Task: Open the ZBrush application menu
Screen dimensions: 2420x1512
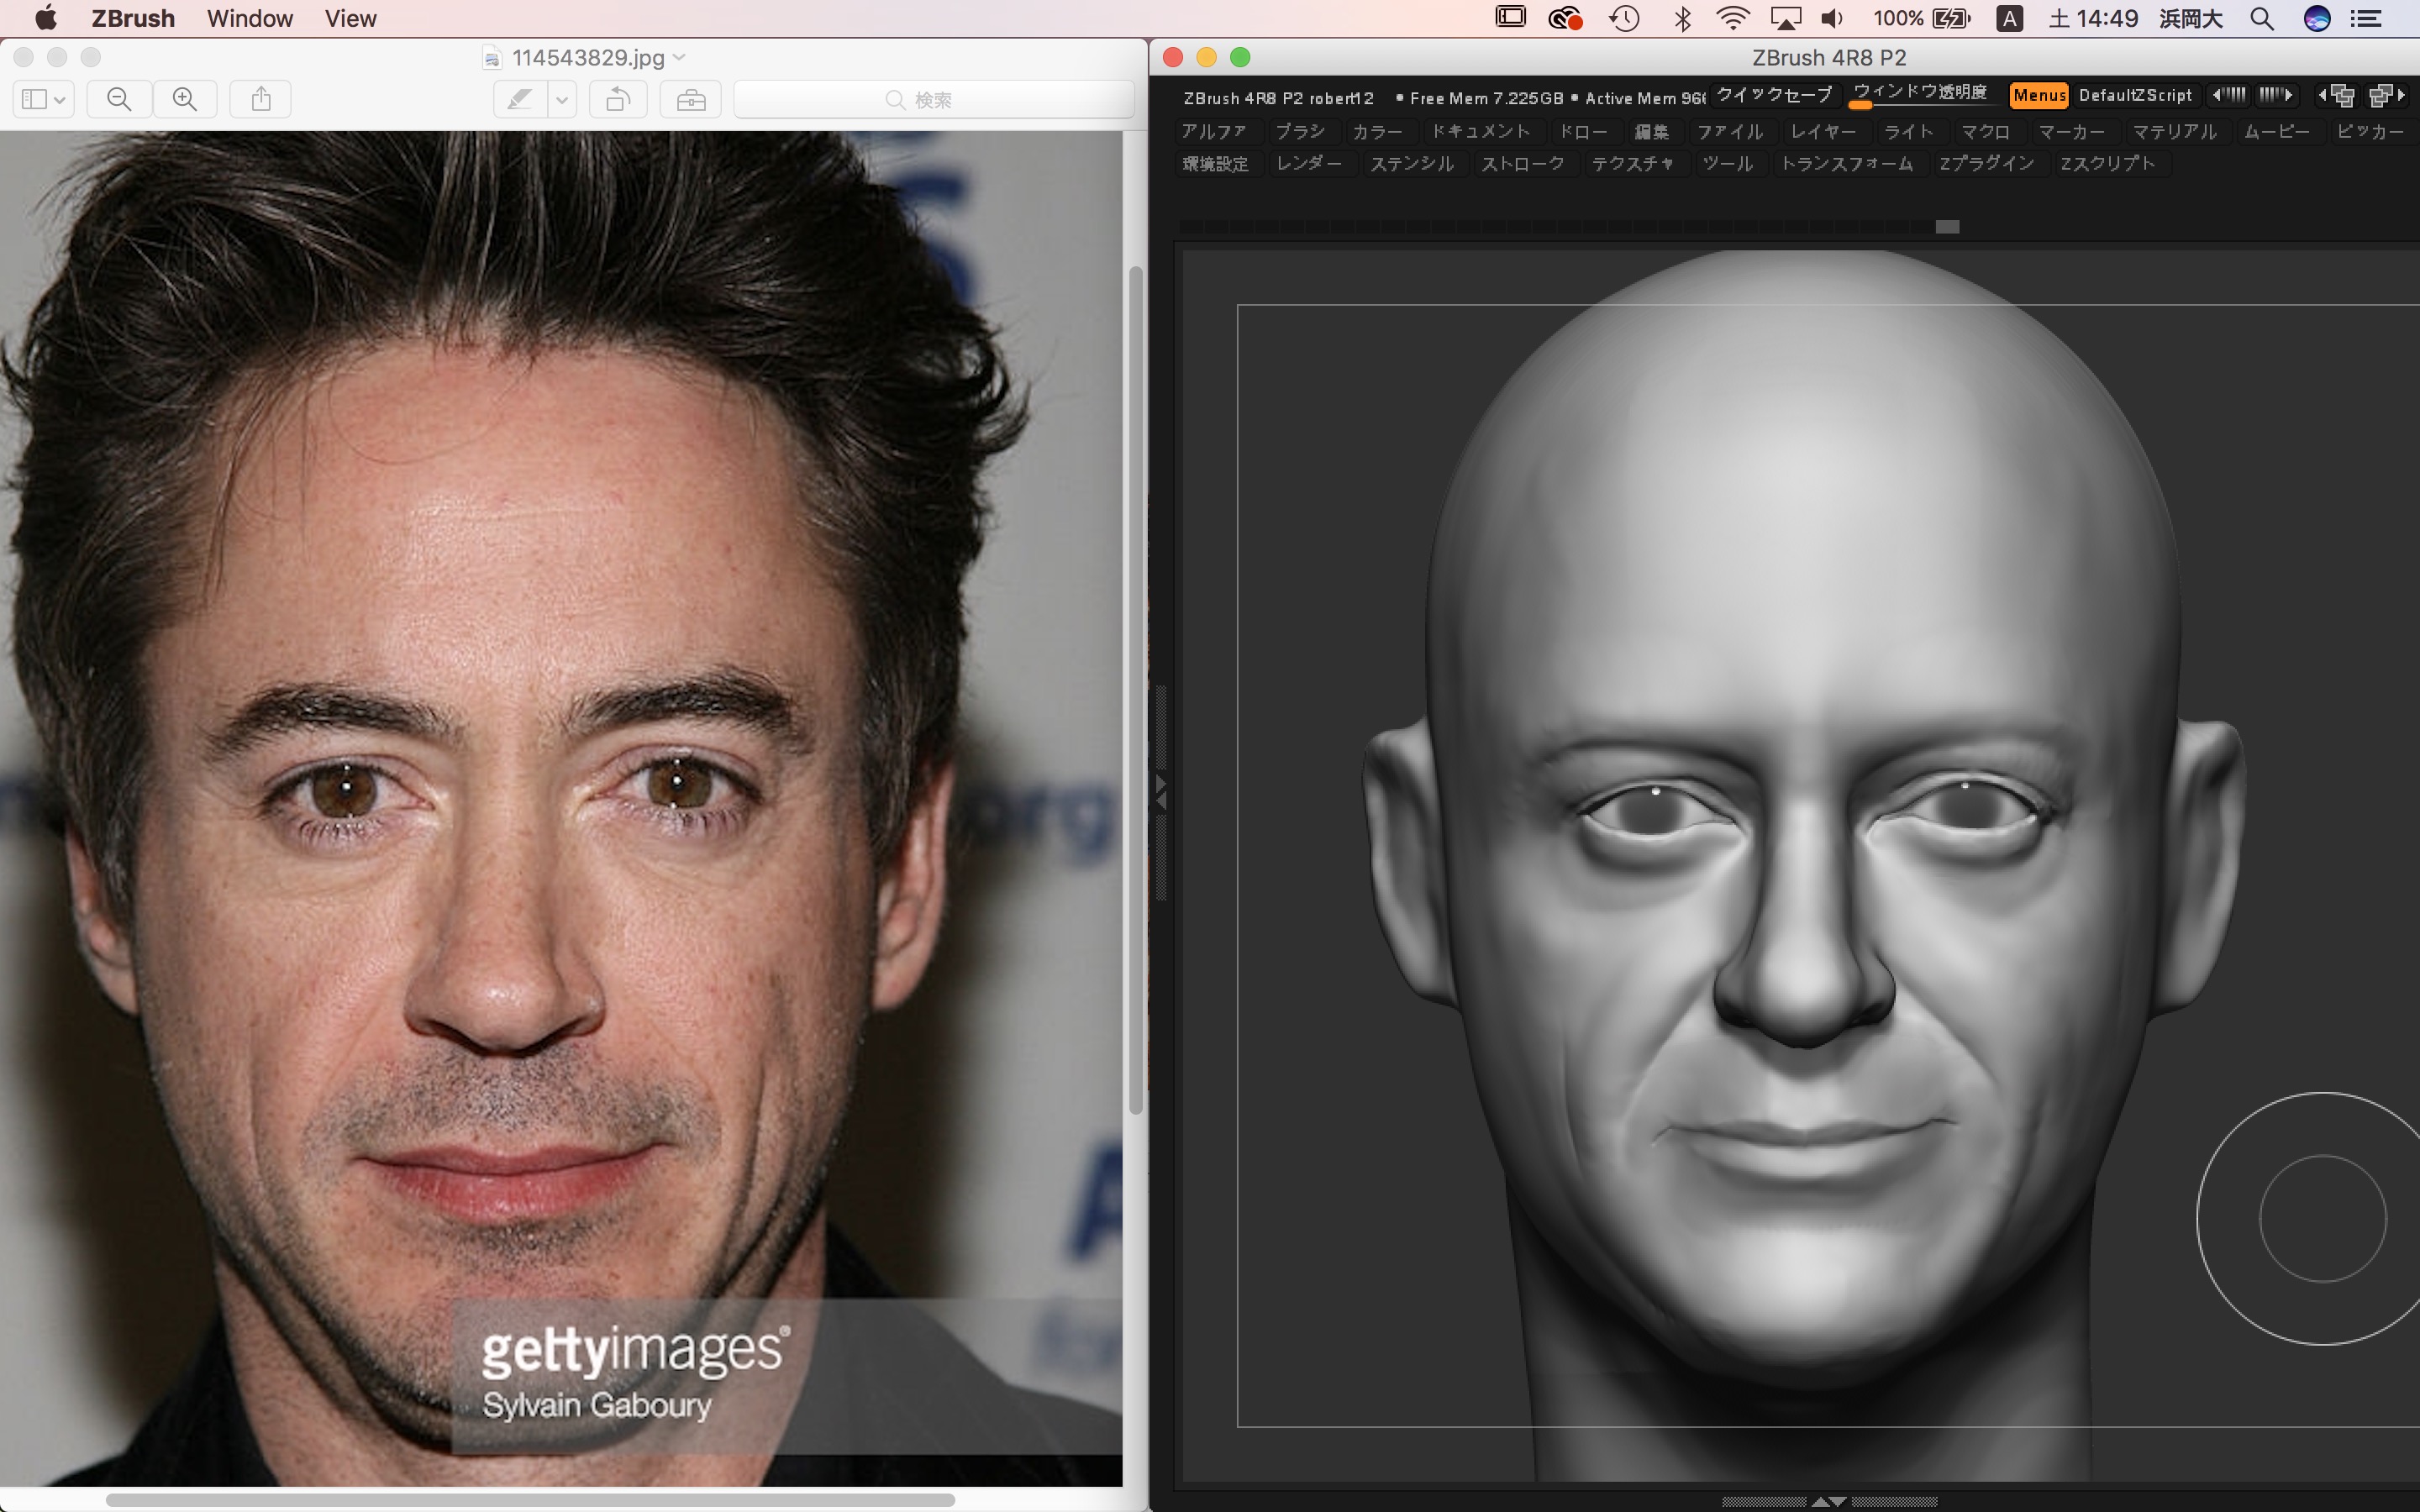Action: coord(133,18)
